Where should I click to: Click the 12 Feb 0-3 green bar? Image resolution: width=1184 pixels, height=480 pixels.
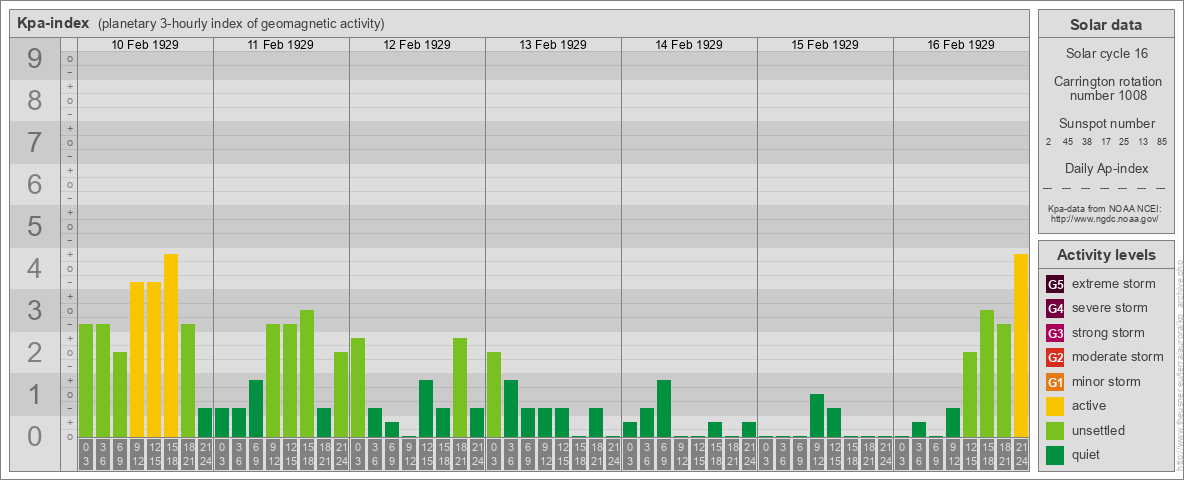point(358,387)
